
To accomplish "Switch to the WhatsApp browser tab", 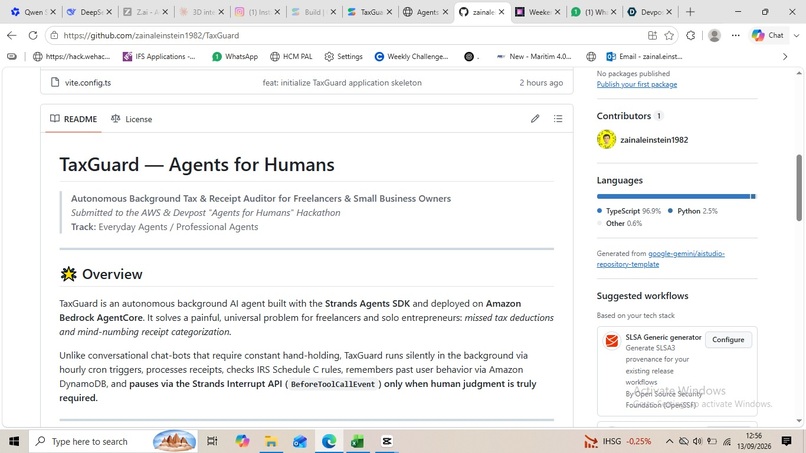I will pos(590,12).
